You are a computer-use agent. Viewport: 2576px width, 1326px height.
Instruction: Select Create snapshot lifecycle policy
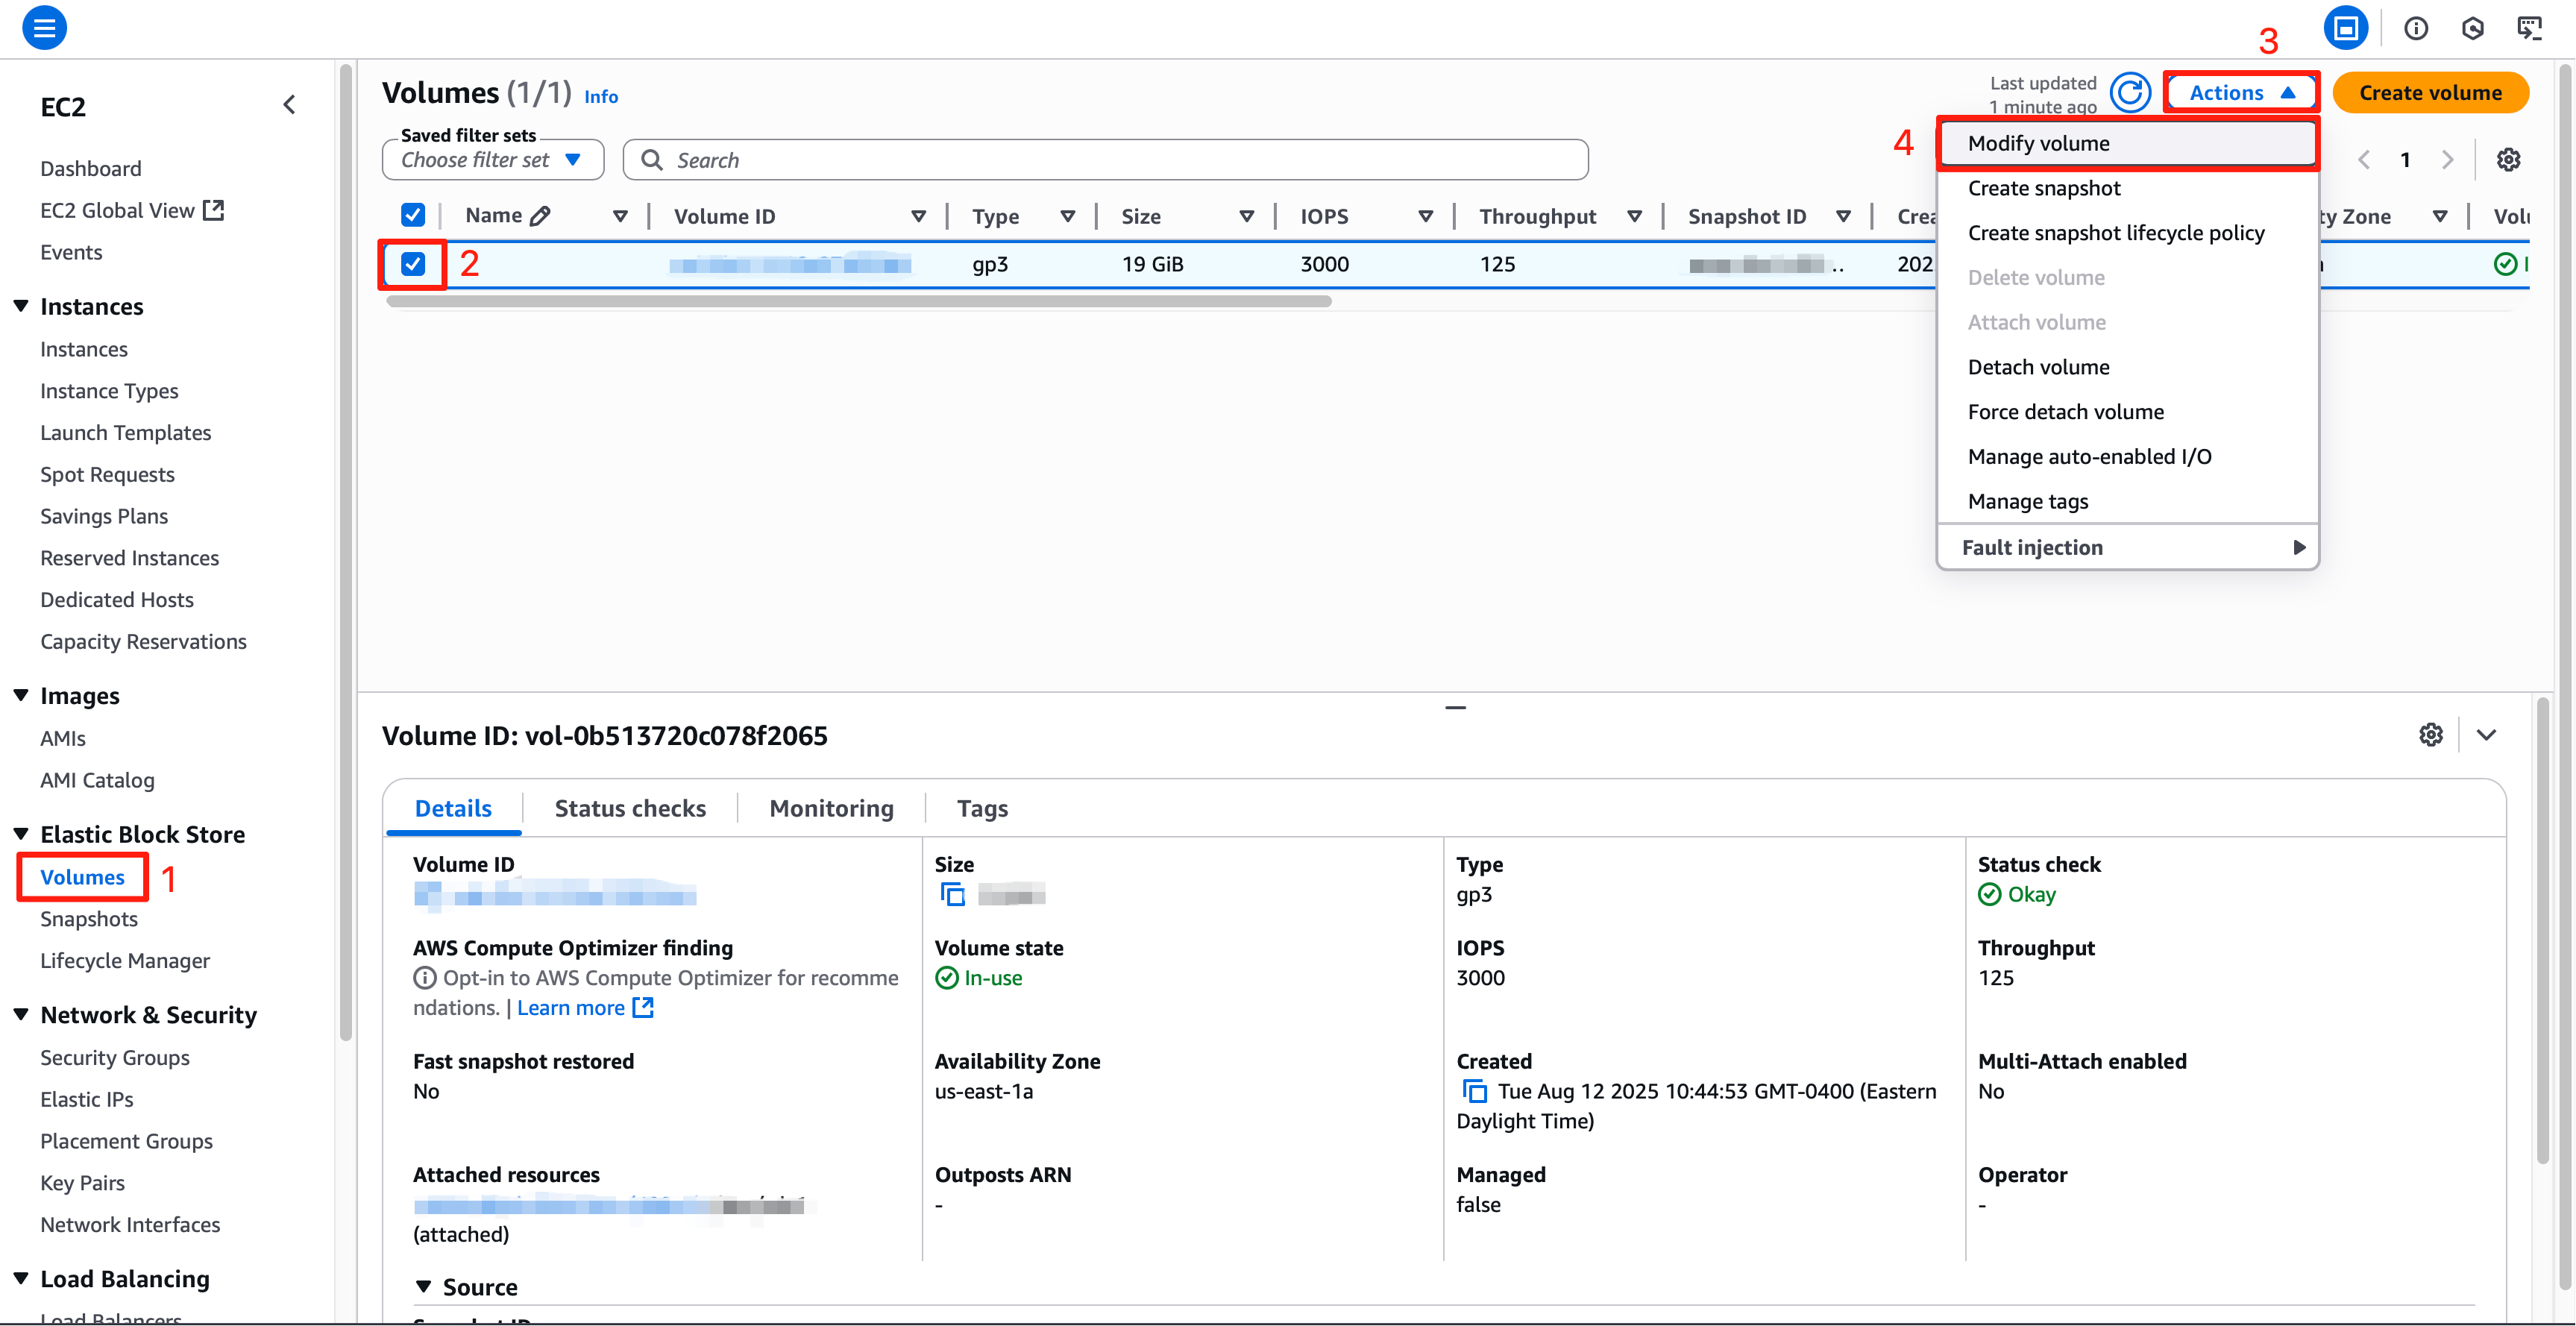pyautogui.click(x=2127, y=233)
